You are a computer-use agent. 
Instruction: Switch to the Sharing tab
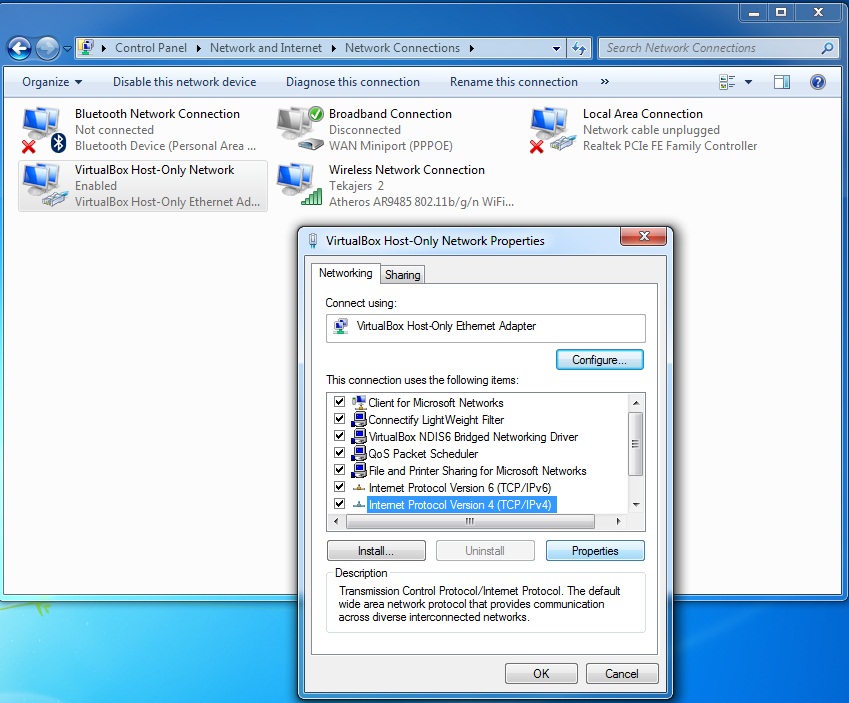pos(402,275)
